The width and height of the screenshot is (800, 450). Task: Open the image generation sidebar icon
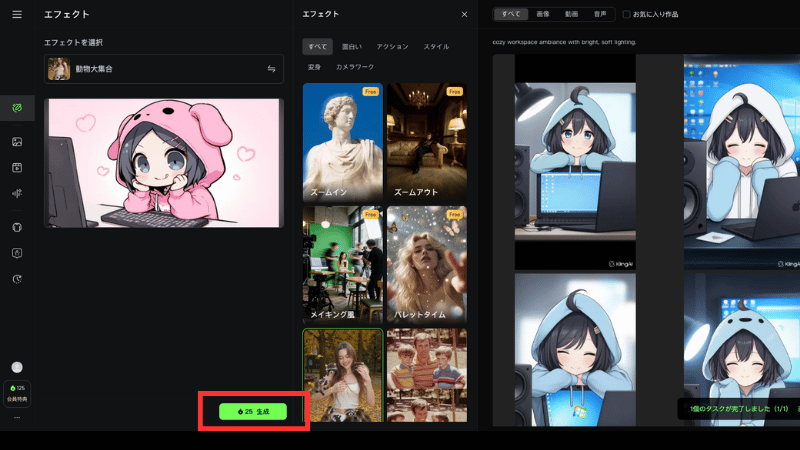[x=17, y=142]
